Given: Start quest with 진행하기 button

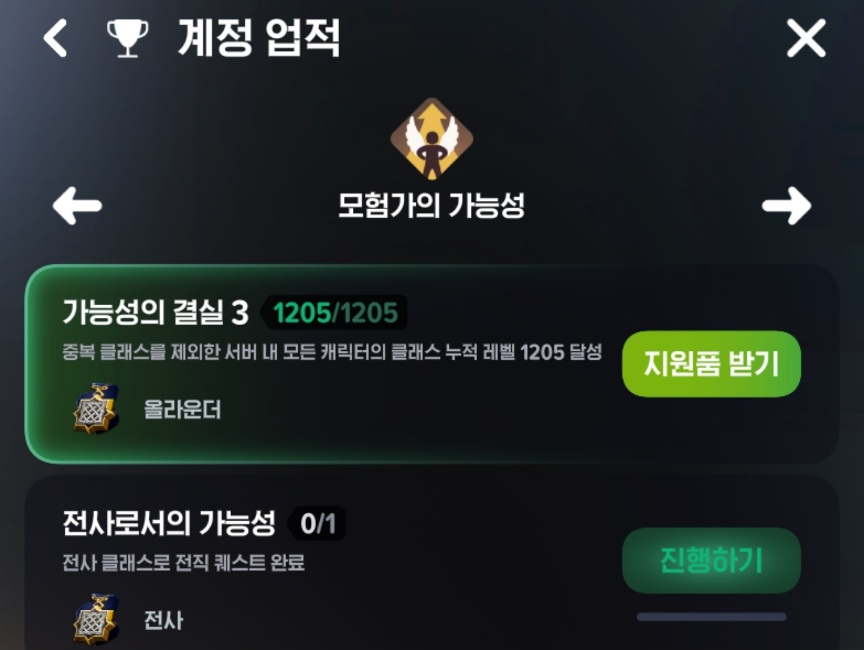Looking at the screenshot, I should point(711,560).
